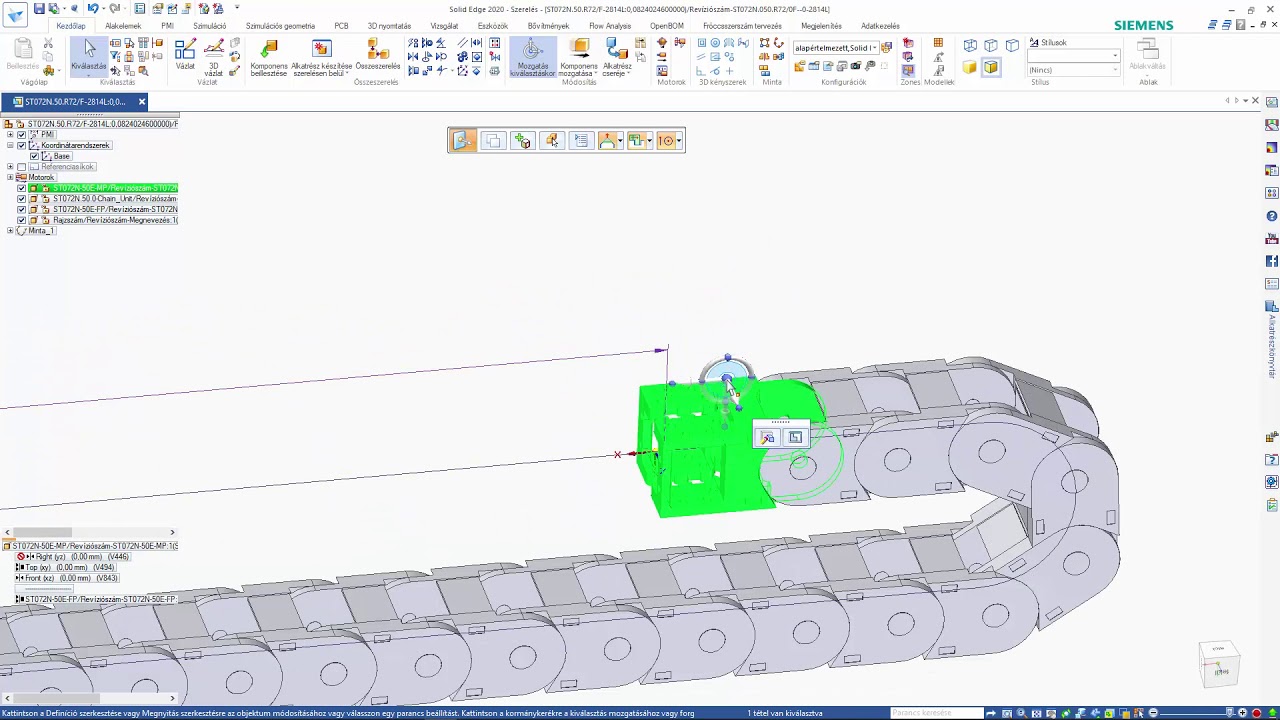Toggle Rajzszám/Revíziószám-Megnevezés checkbox
The image size is (1280, 720).
pos(21,220)
